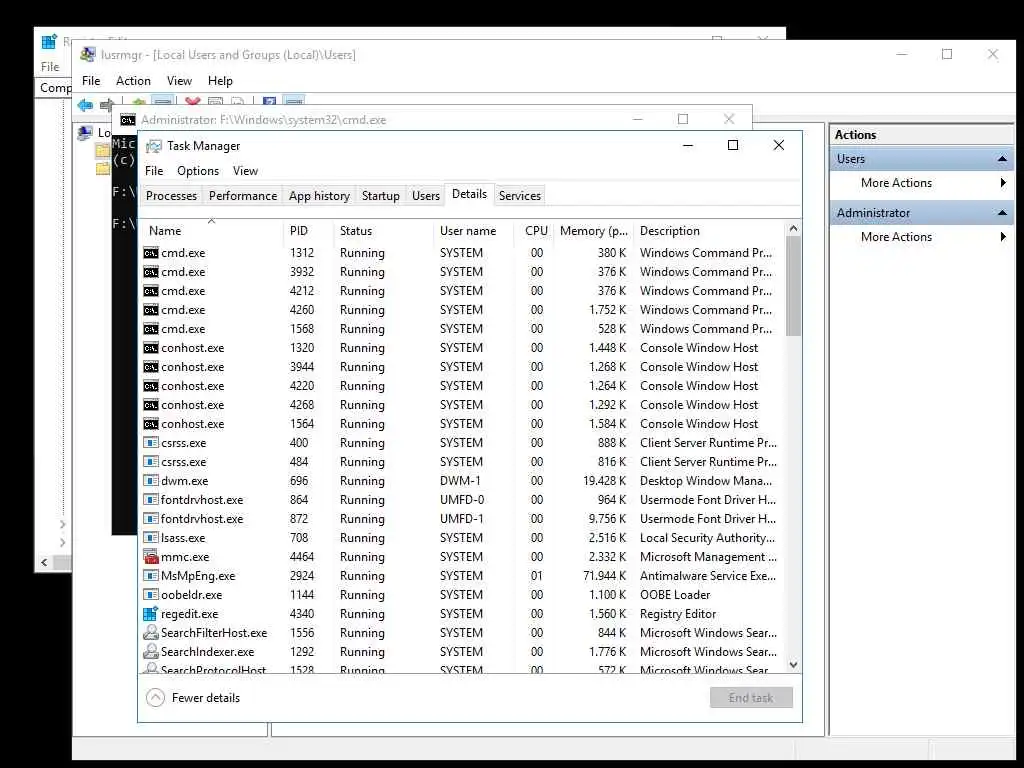
Task: Select the cmd.exe icon for PID 1312
Action: pos(151,253)
